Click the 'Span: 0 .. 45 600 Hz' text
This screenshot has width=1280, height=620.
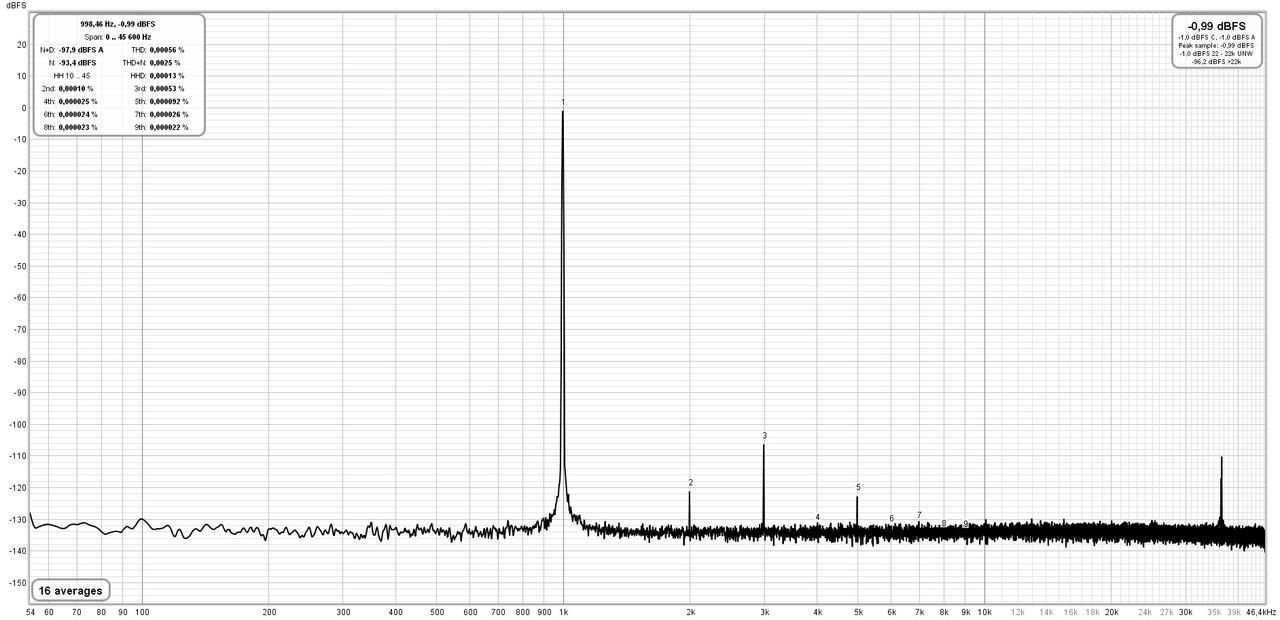coord(118,36)
